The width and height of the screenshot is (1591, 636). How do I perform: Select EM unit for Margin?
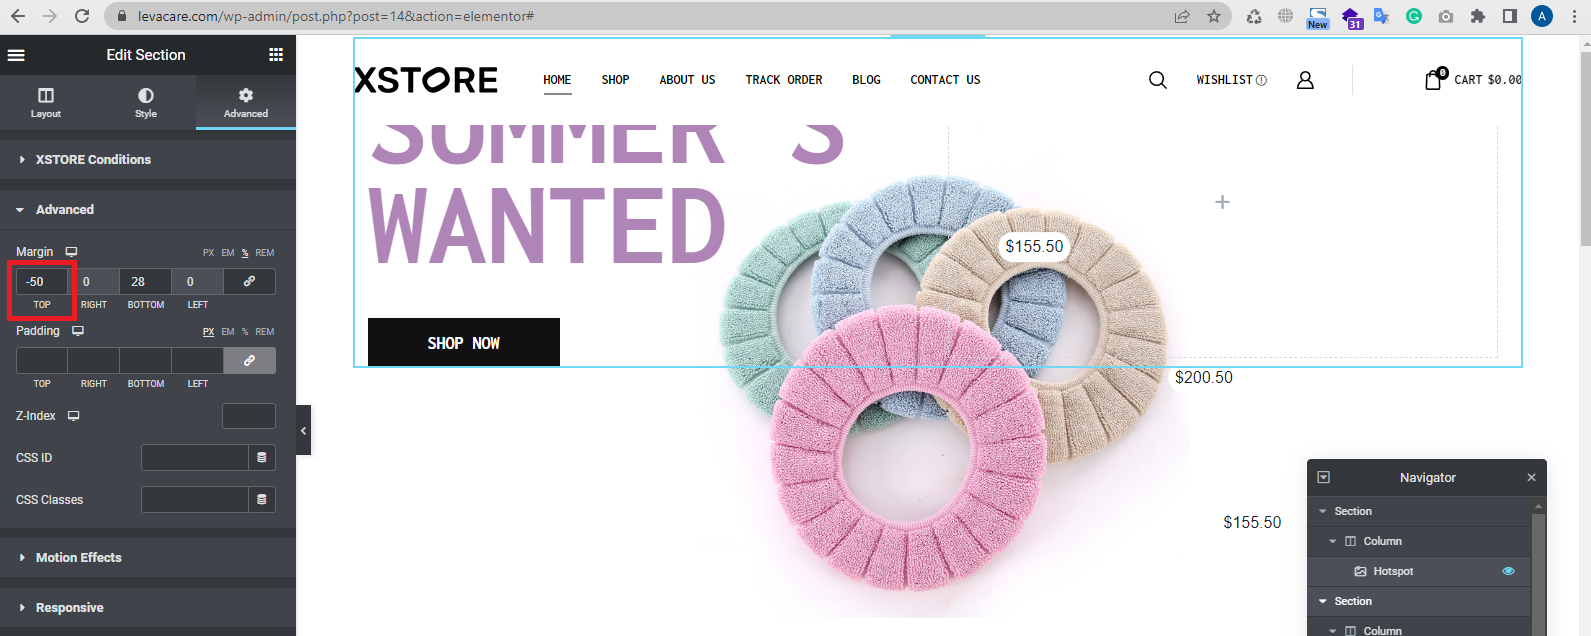(x=228, y=253)
